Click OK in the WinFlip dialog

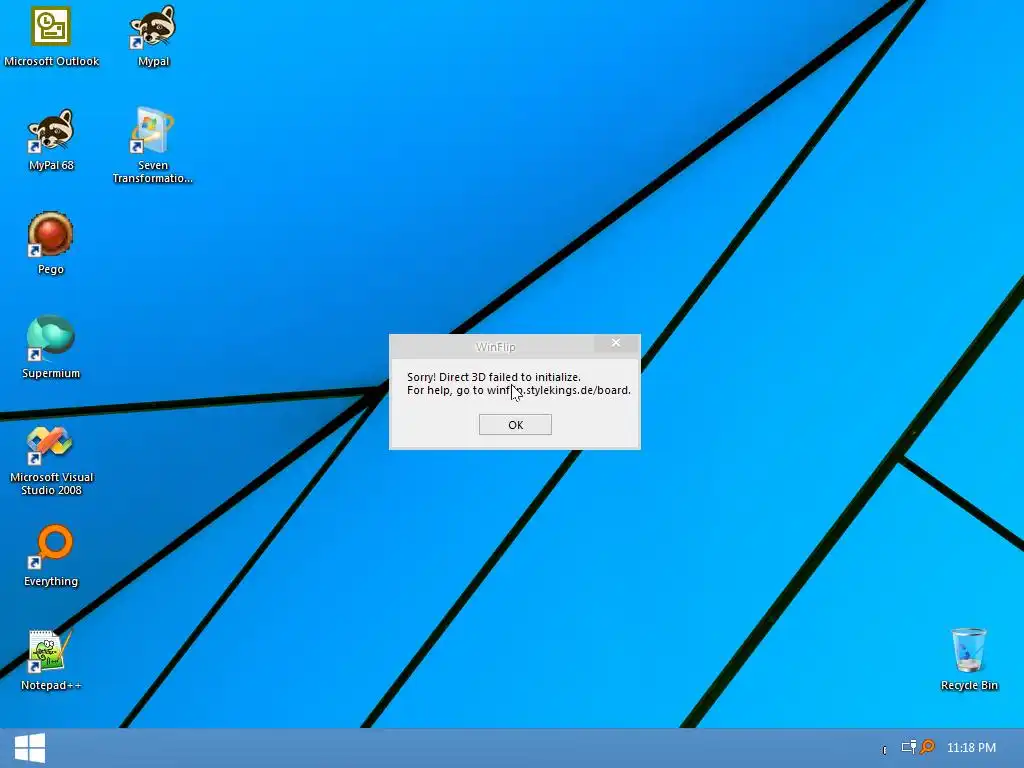click(x=515, y=424)
